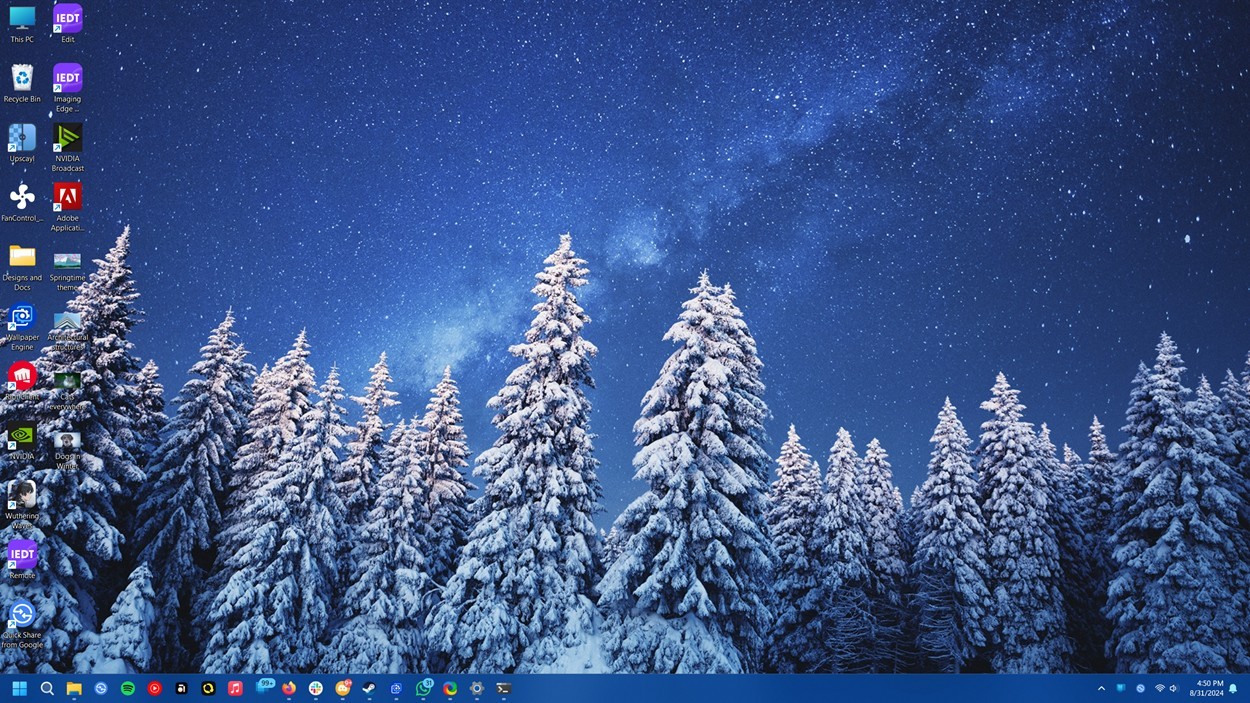Select the Recycle Bin icon
1250x703 pixels.
tap(22, 84)
